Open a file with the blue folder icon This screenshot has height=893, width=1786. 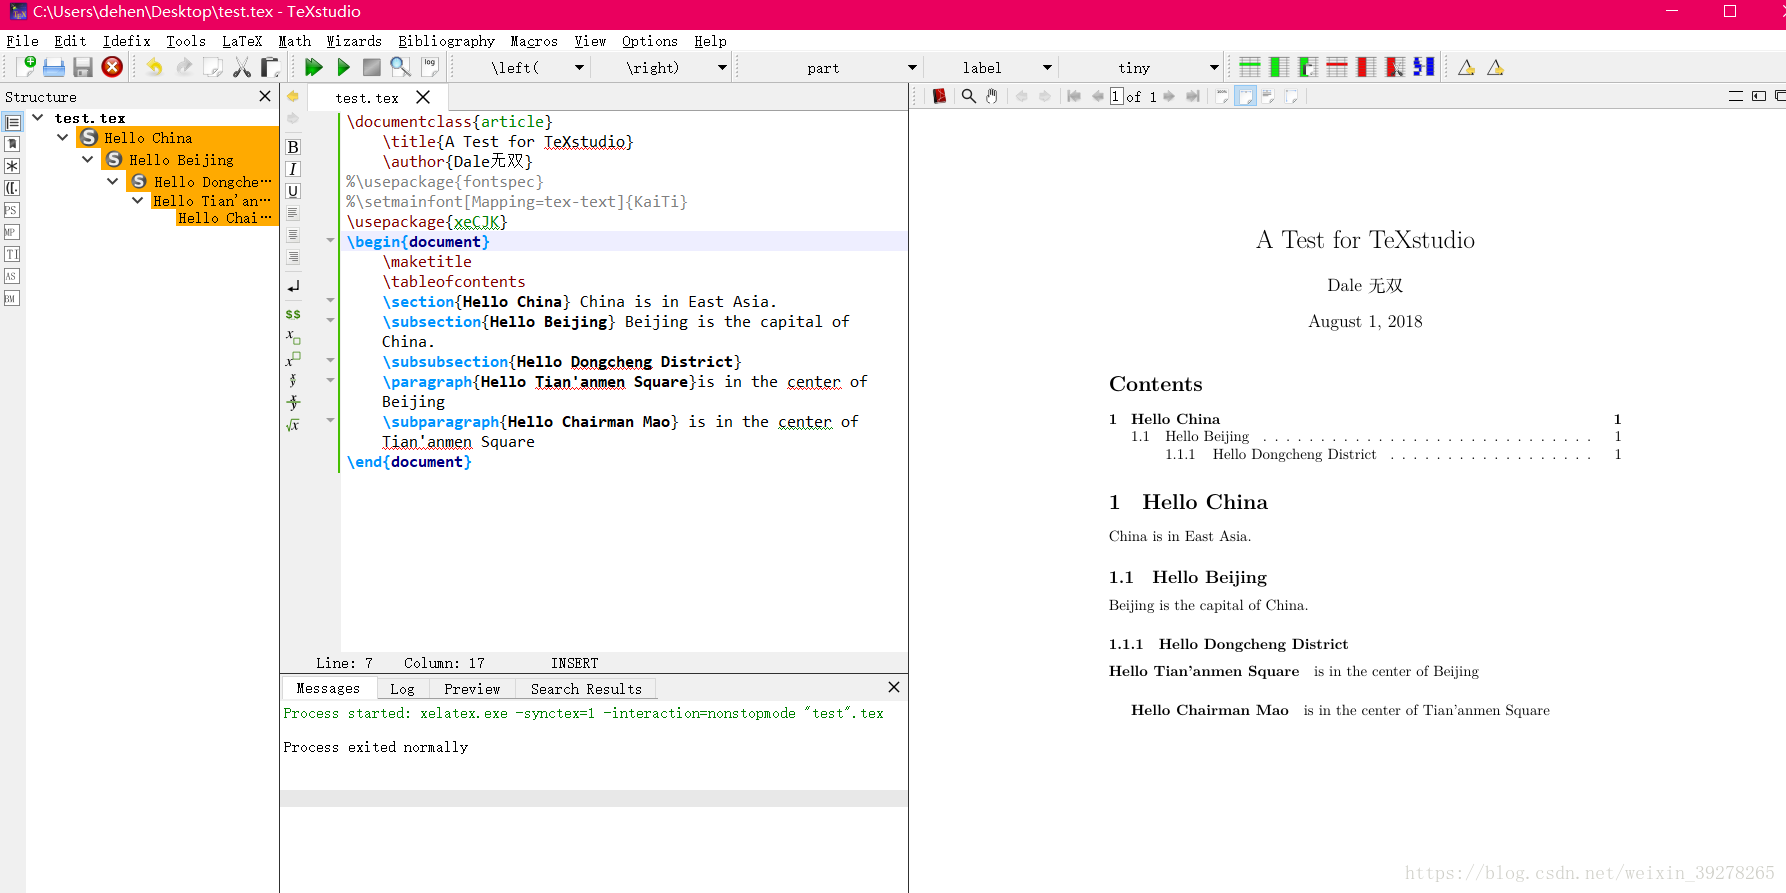coord(54,67)
